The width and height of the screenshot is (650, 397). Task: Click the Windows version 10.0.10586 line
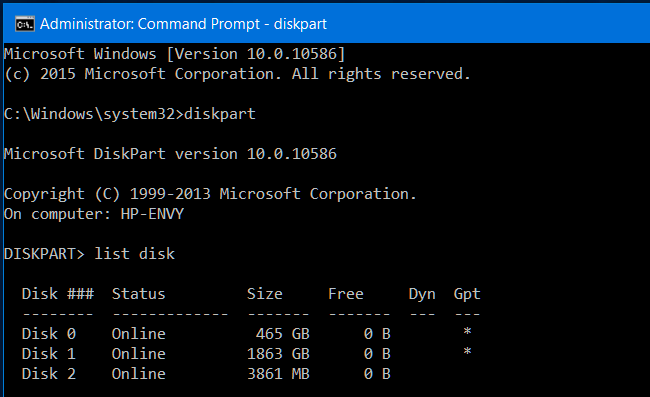[x=174, y=54]
